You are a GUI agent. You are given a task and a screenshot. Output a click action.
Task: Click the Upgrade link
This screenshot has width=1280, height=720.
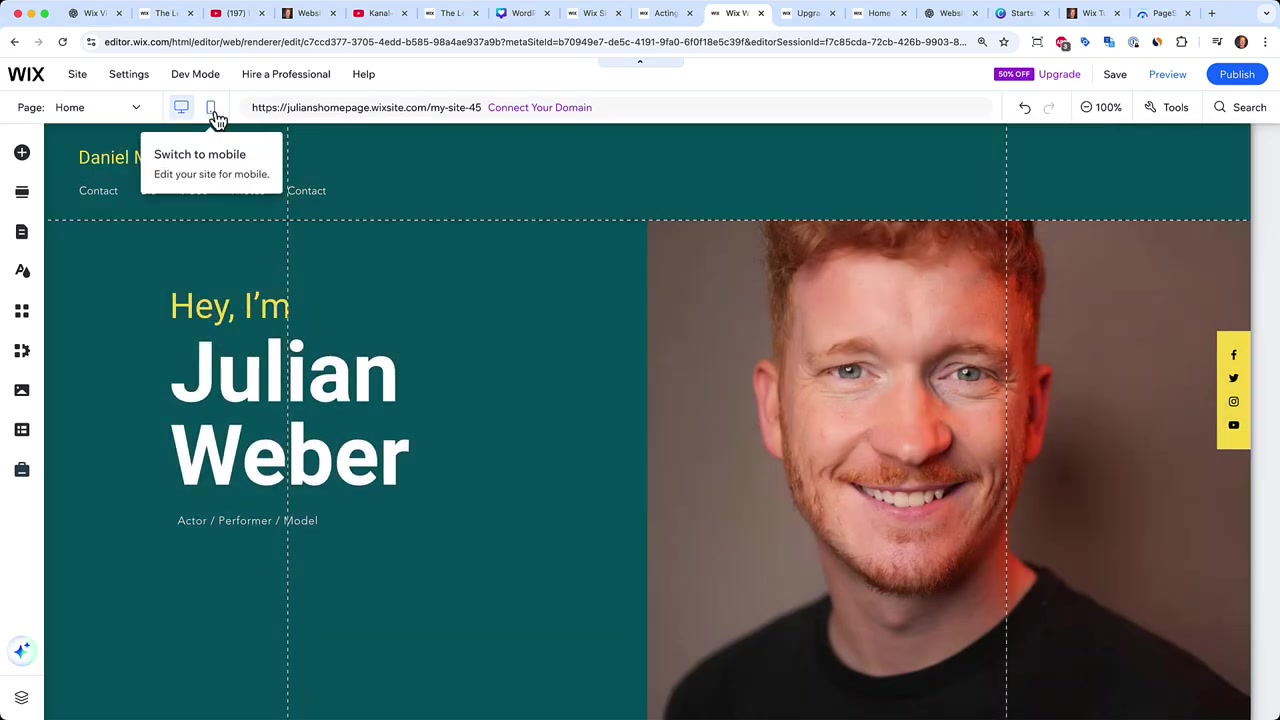tap(1059, 74)
